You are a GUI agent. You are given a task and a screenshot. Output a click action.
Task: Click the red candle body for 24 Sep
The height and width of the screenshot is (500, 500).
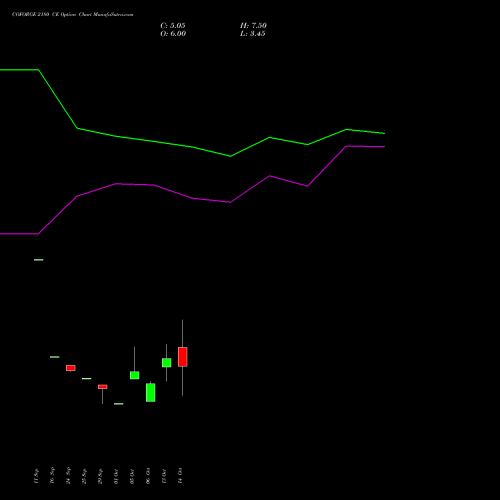point(71,368)
